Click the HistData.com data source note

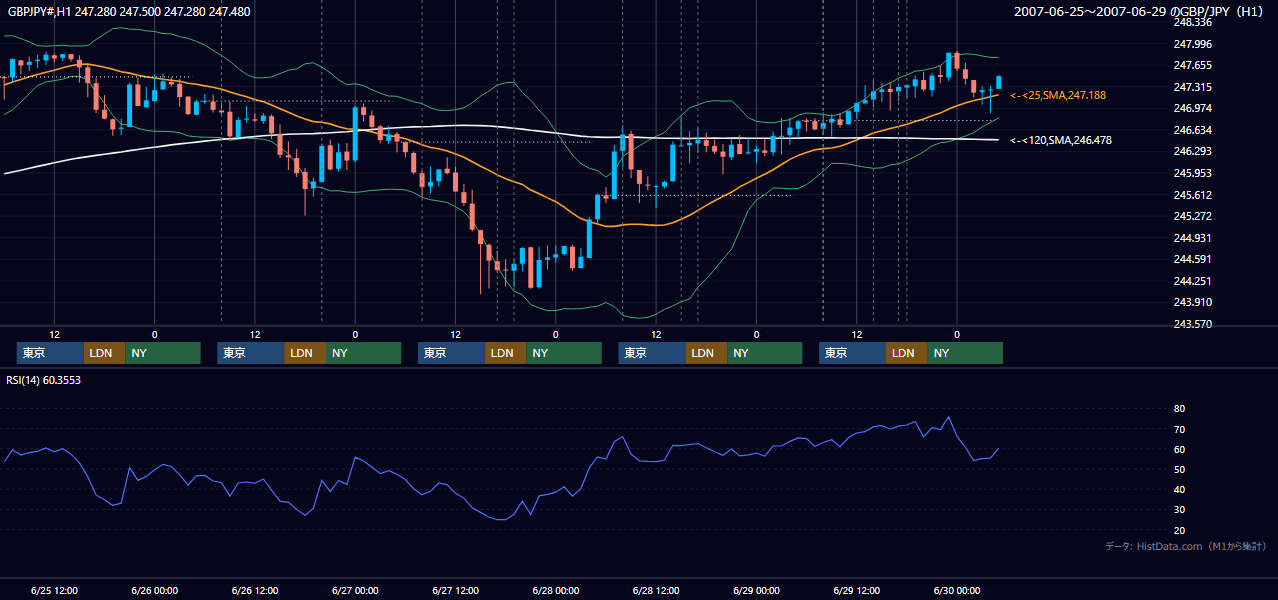[x=1186, y=546]
